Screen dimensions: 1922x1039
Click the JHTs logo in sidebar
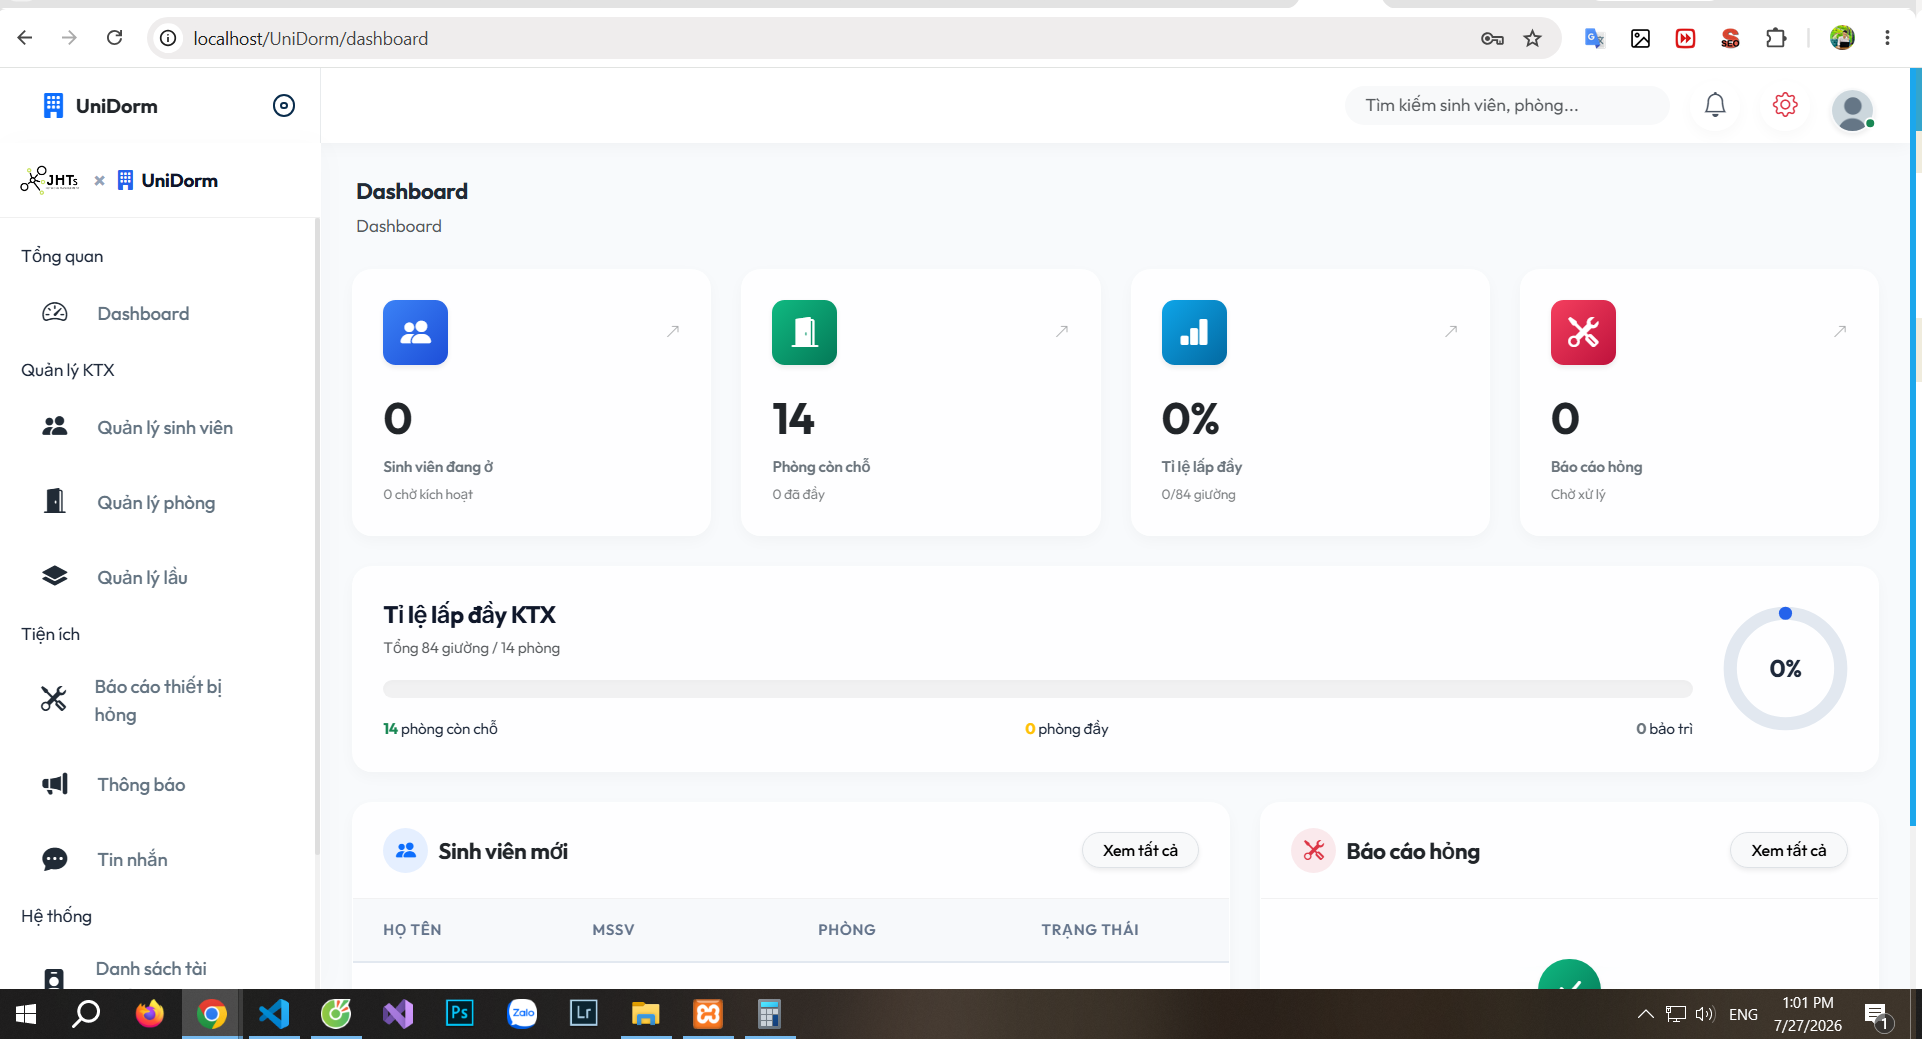pos(50,180)
